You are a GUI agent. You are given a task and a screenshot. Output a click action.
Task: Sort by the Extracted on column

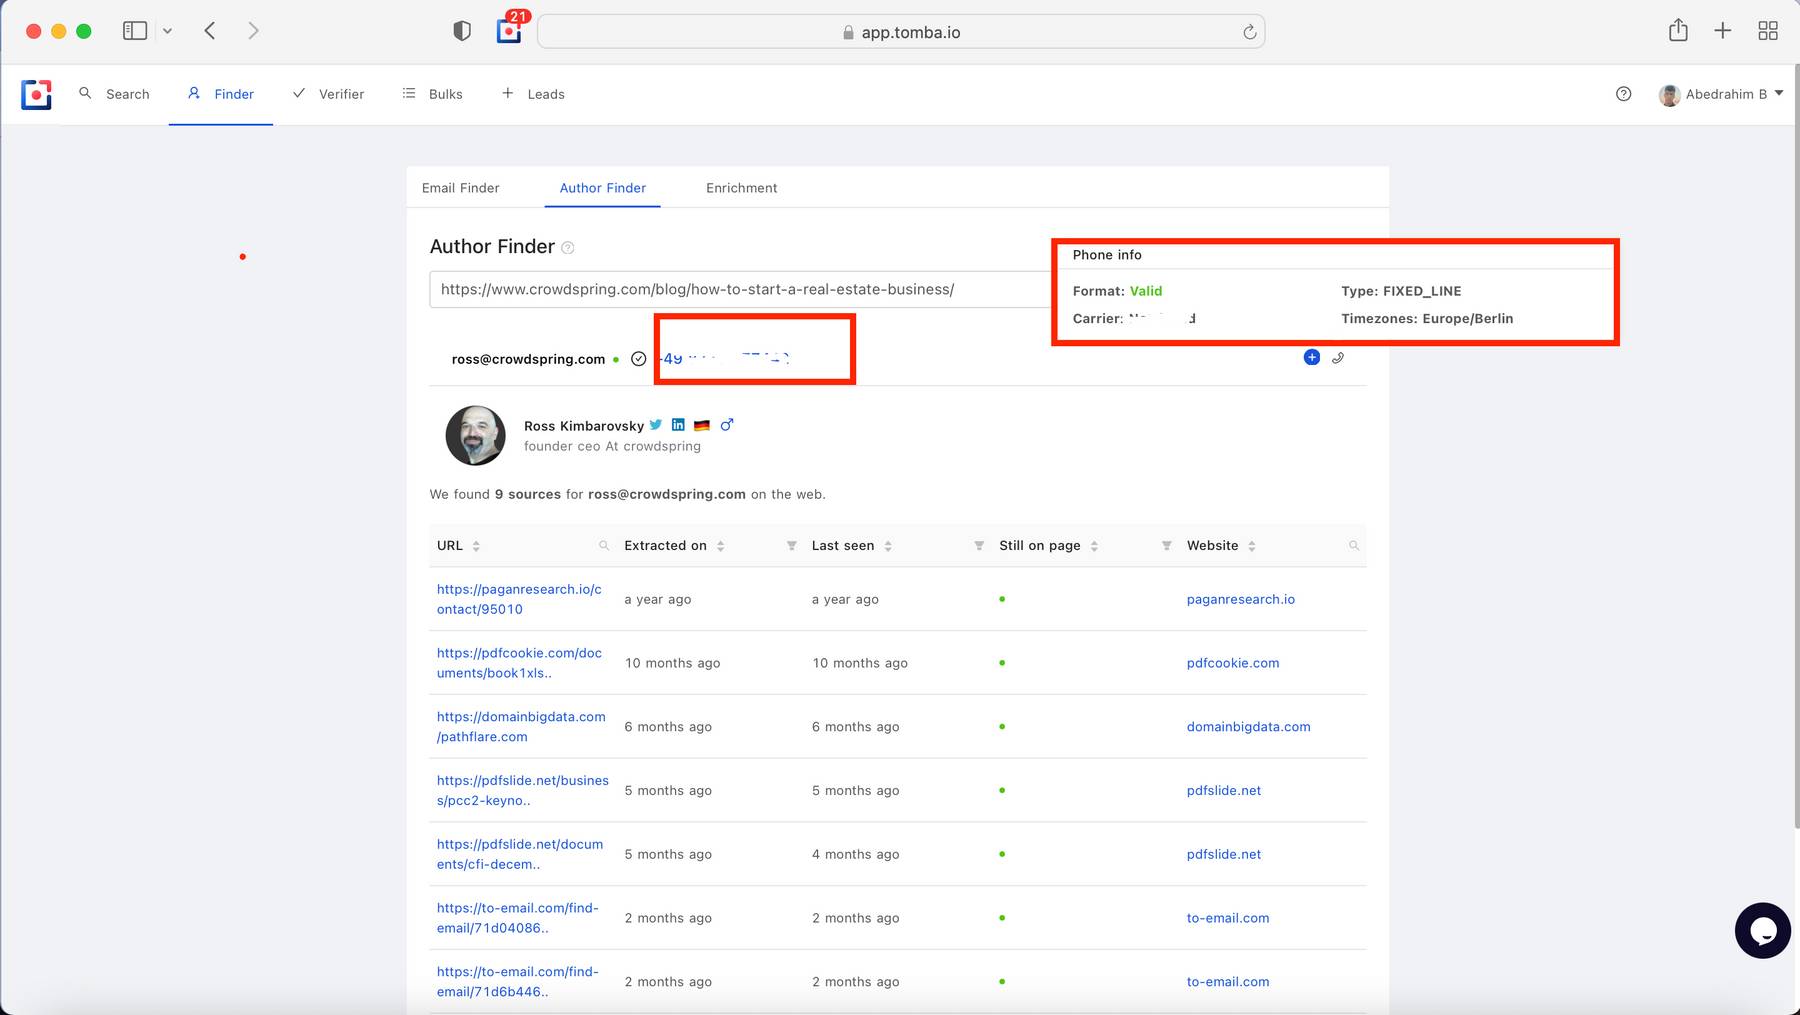[720, 546]
